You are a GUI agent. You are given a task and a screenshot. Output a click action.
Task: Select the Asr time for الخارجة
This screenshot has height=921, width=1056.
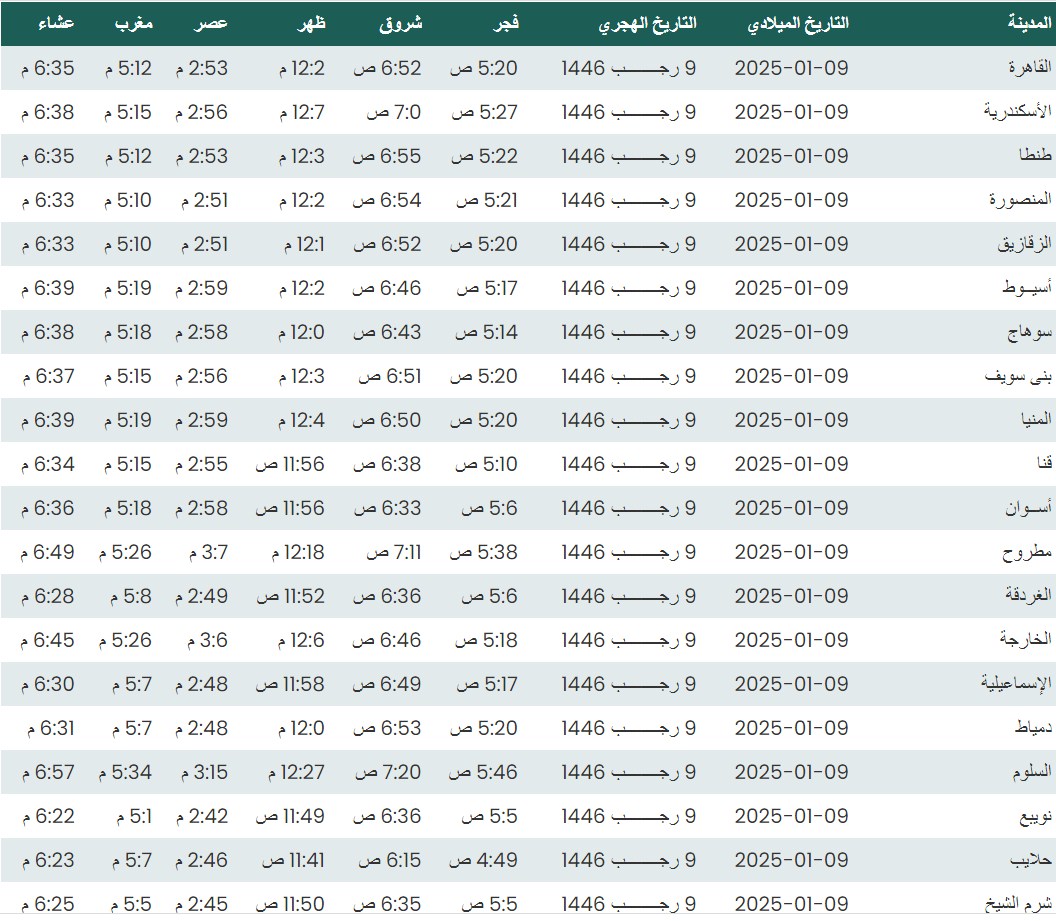[x=204, y=640]
